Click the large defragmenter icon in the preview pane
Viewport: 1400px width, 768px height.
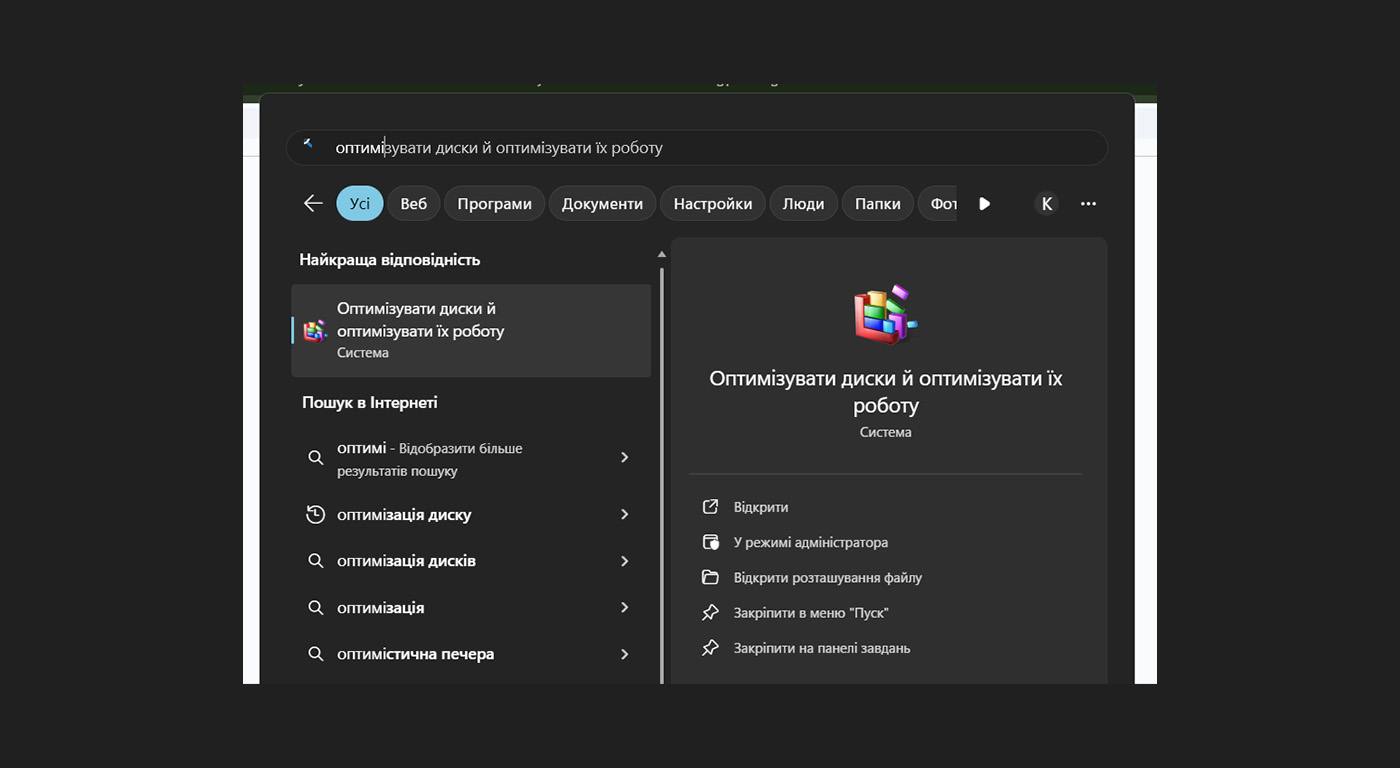(885, 314)
